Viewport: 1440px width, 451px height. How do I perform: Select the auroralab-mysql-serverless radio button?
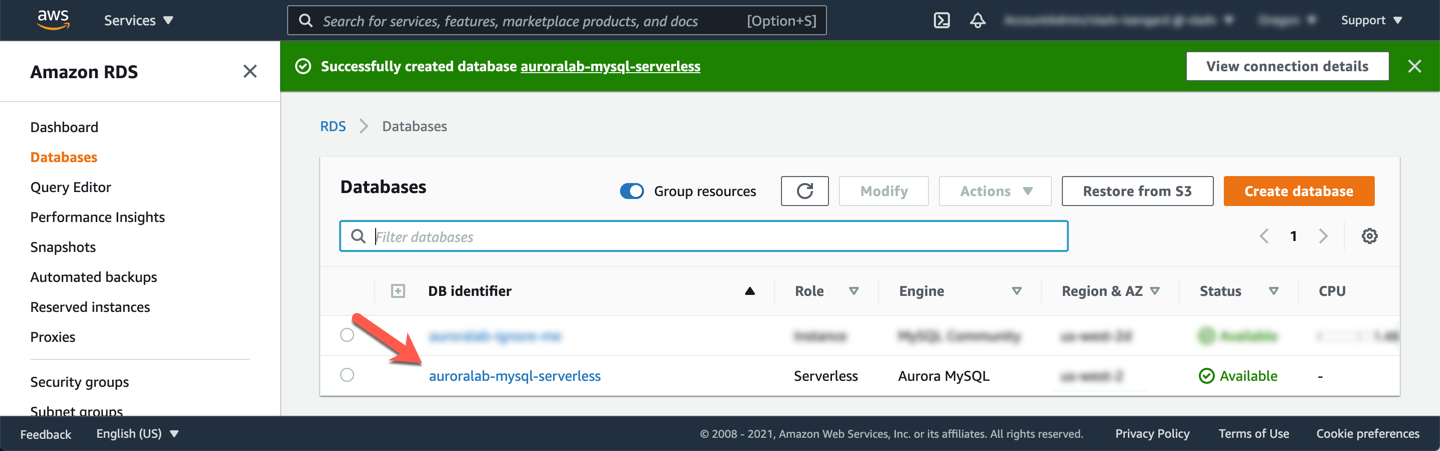pos(347,375)
